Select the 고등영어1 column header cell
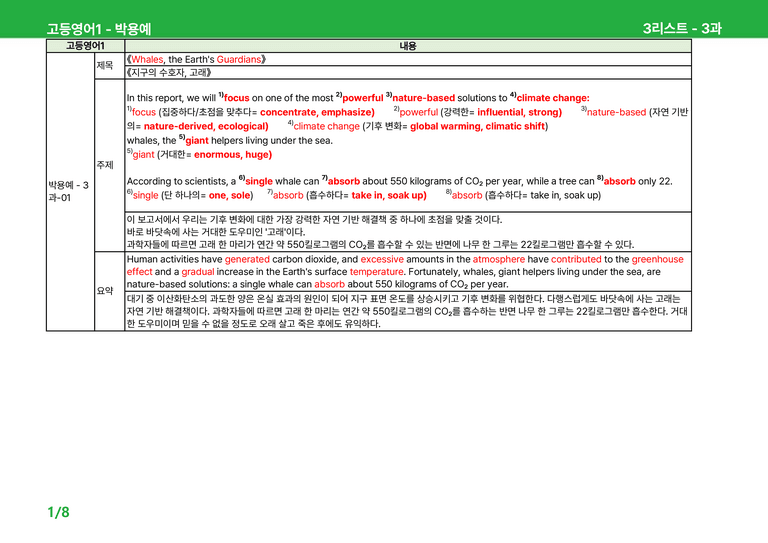The image size is (768, 543). (x=85, y=46)
